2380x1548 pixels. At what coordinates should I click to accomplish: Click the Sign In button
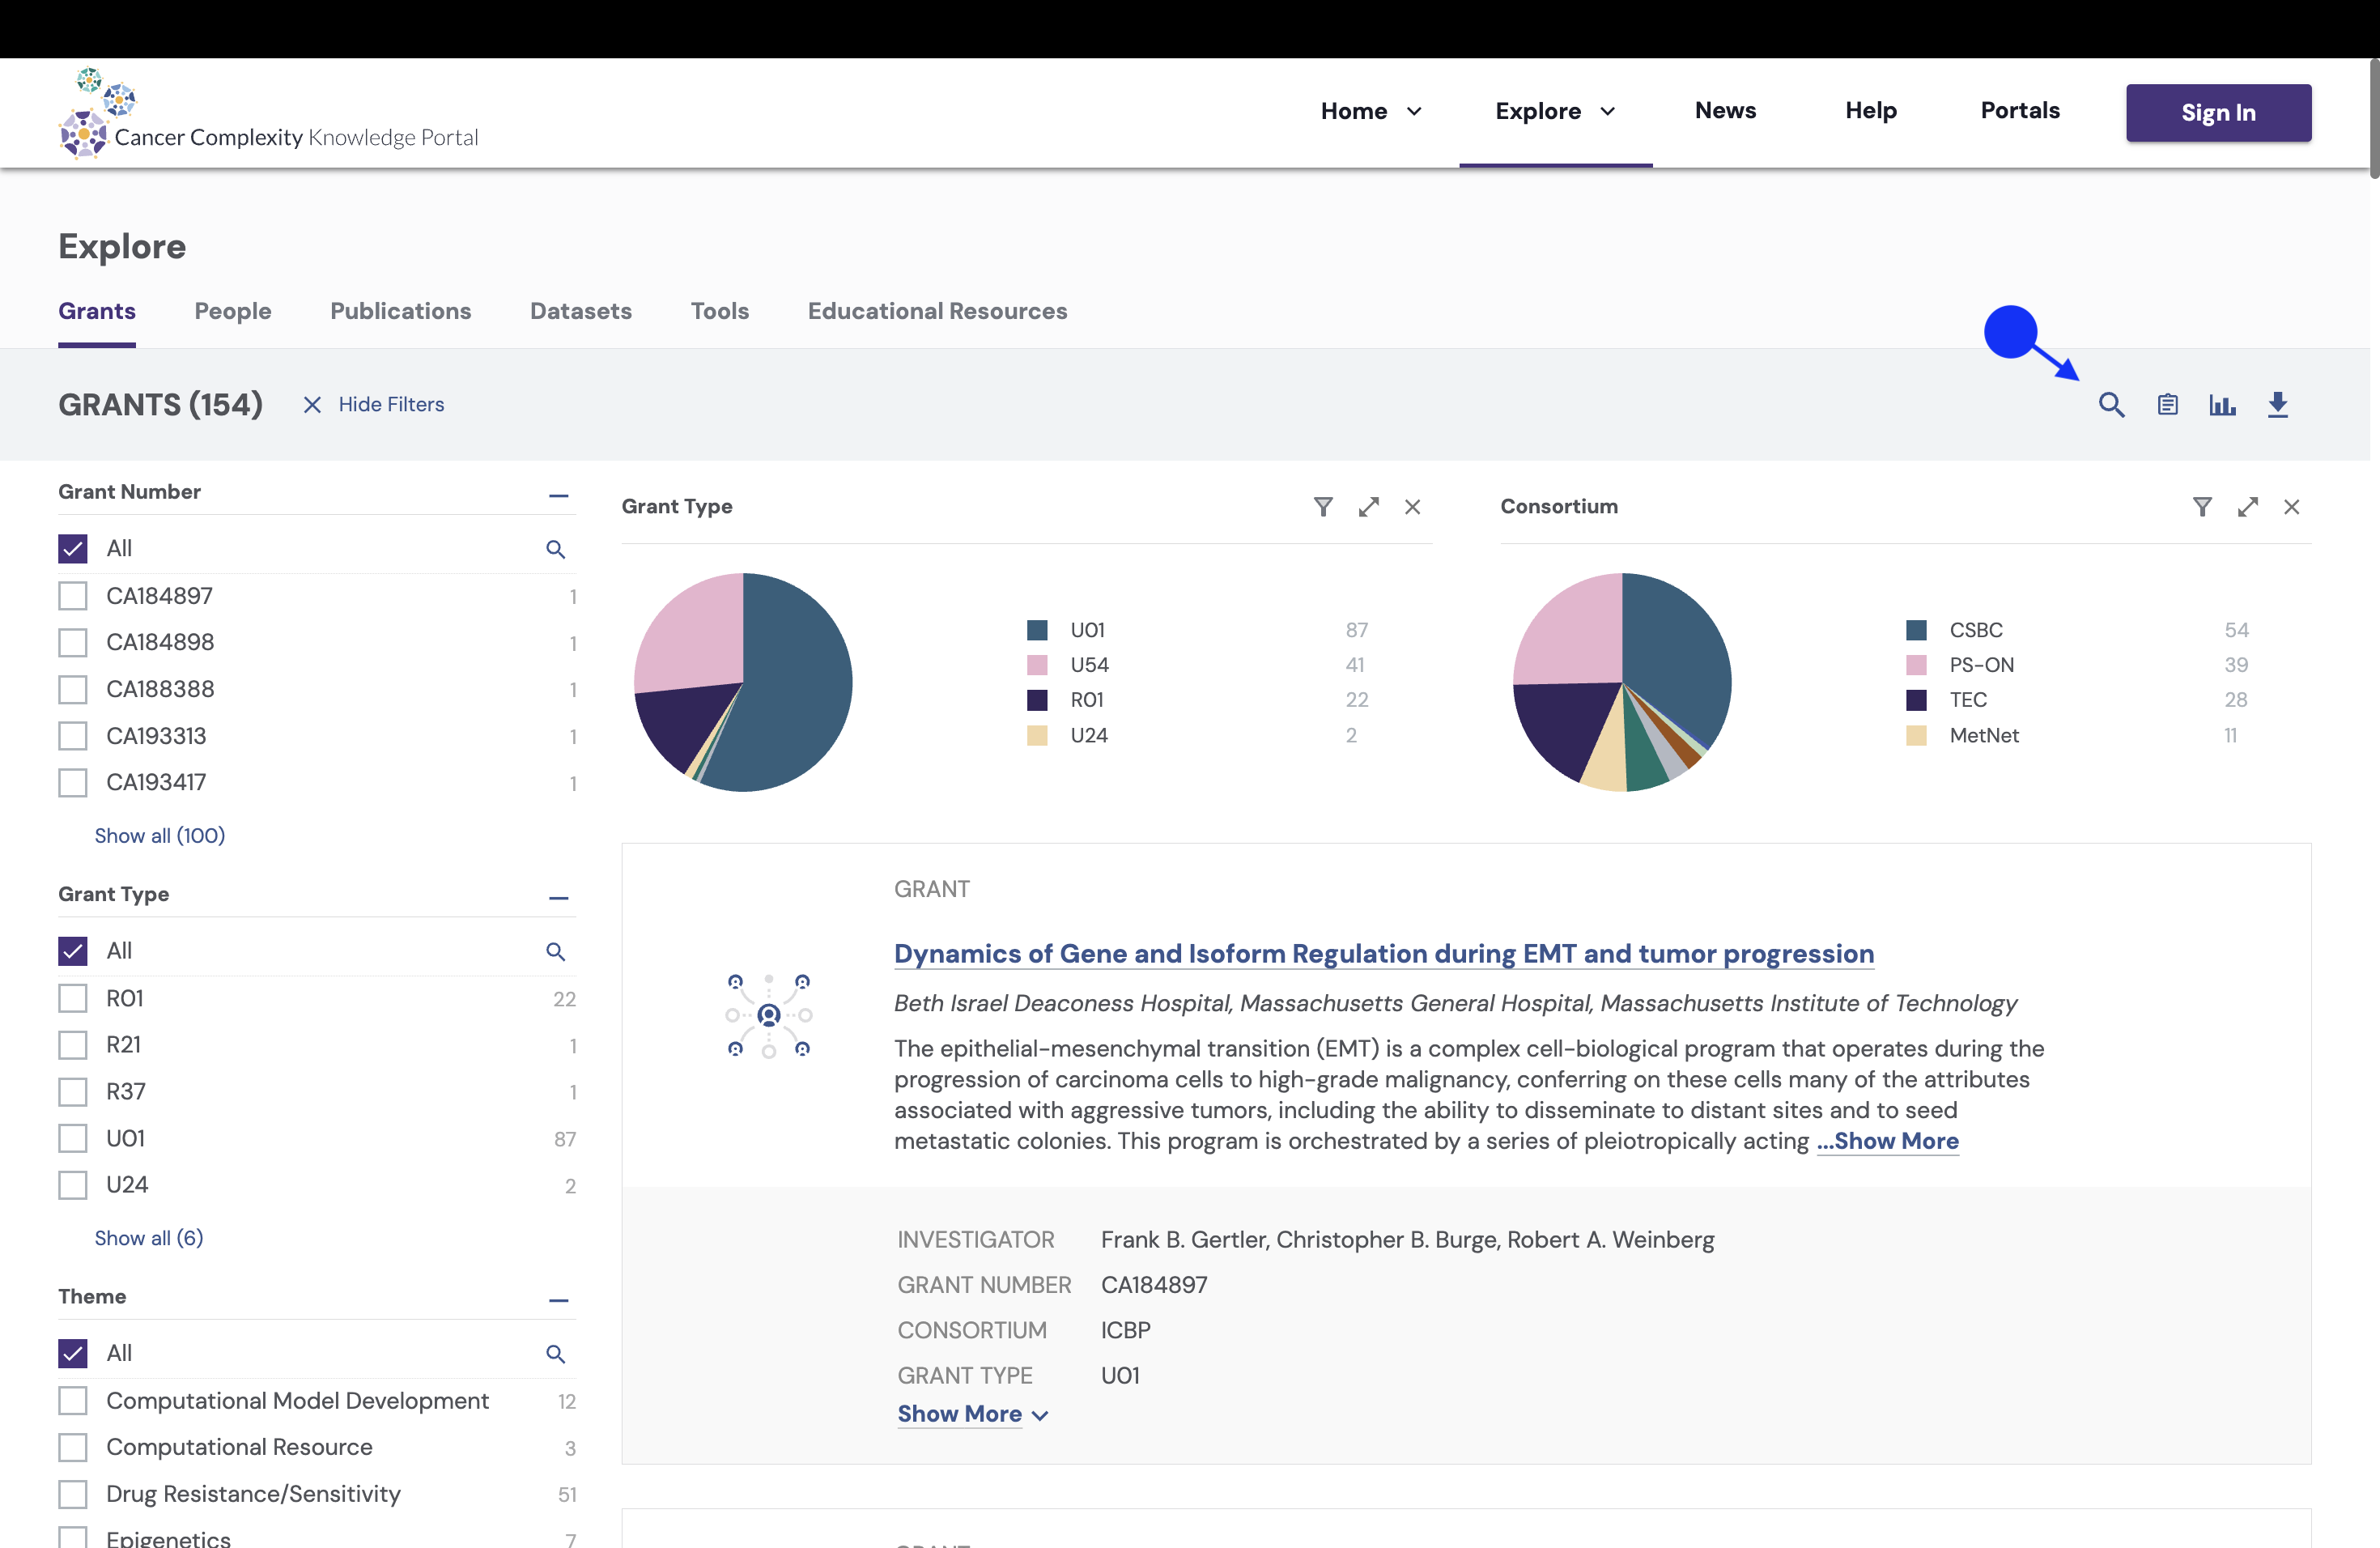[x=2218, y=113]
